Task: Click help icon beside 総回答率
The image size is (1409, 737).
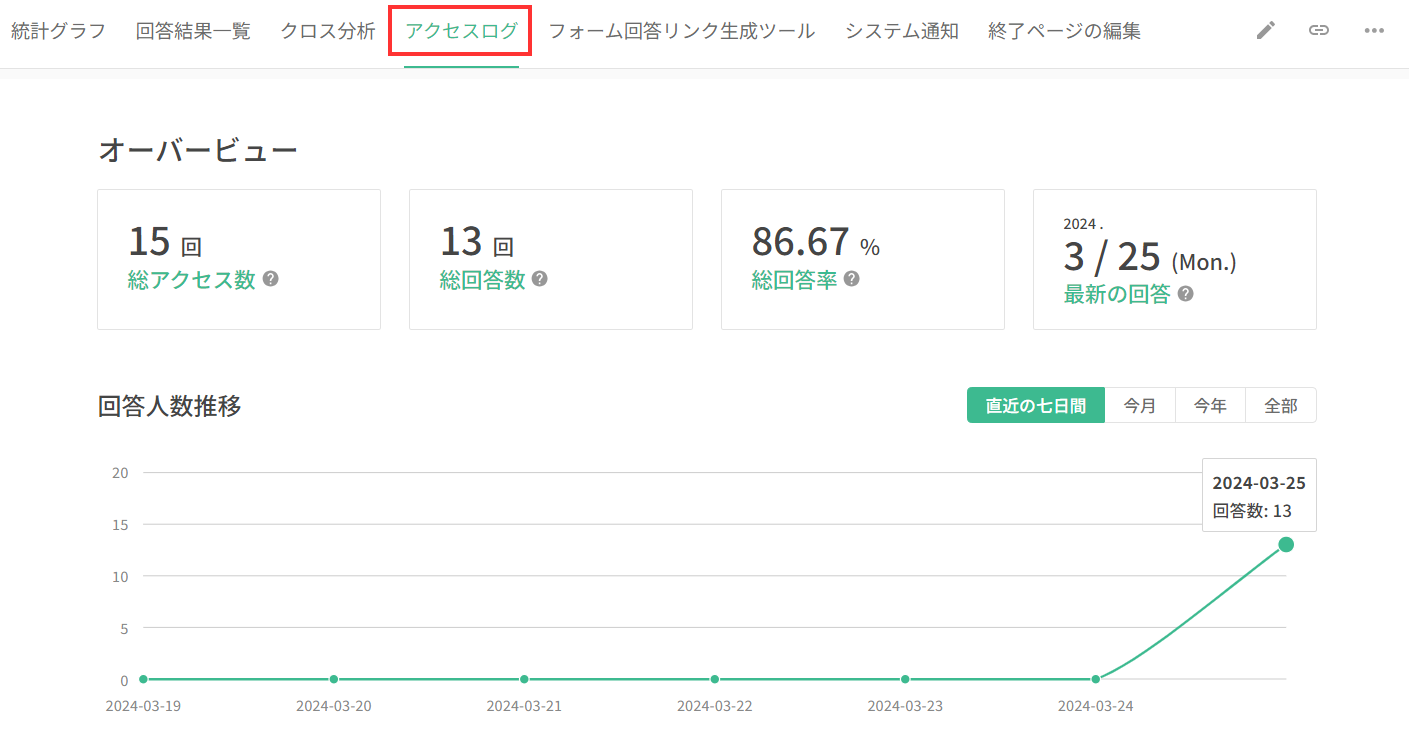Action: (x=851, y=279)
